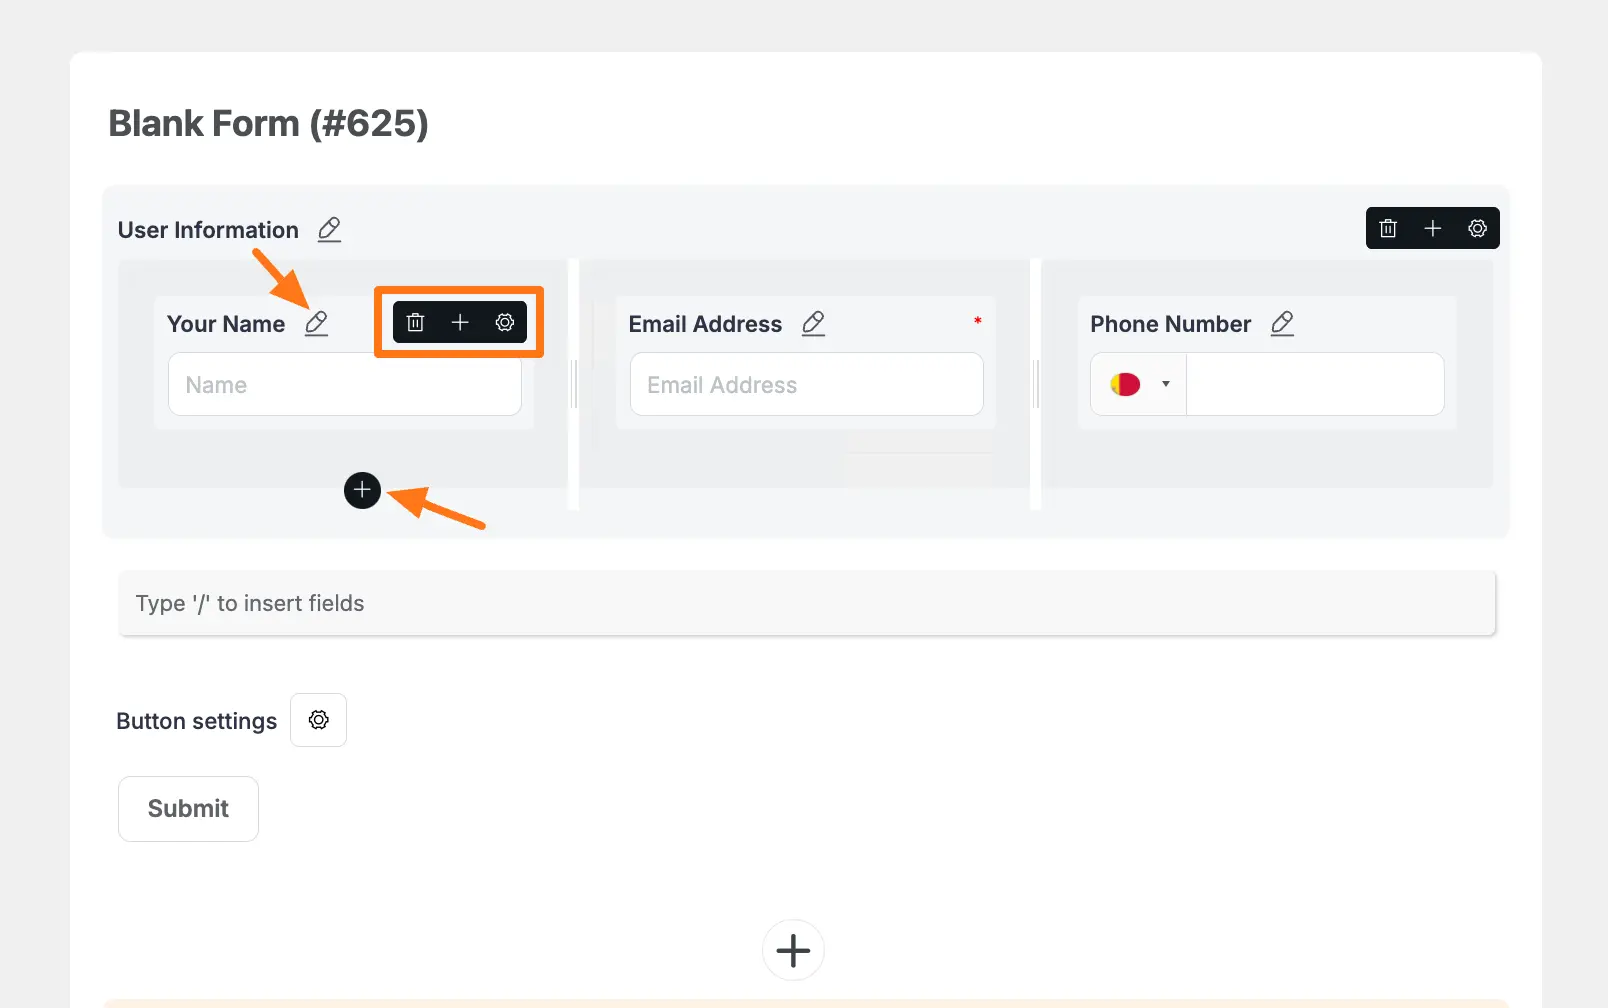Image resolution: width=1608 pixels, height=1008 pixels.
Task: Click the Name text input
Action: pyautogui.click(x=345, y=385)
